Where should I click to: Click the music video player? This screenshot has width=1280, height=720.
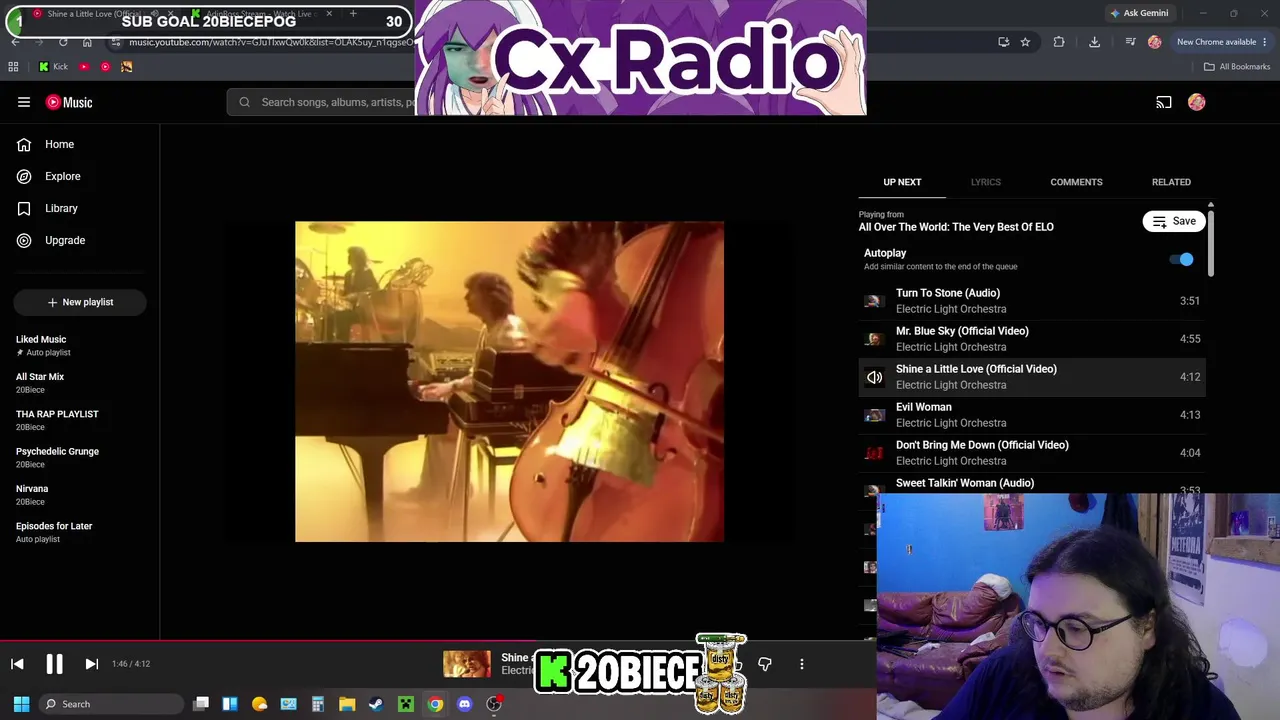coord(509,382)
